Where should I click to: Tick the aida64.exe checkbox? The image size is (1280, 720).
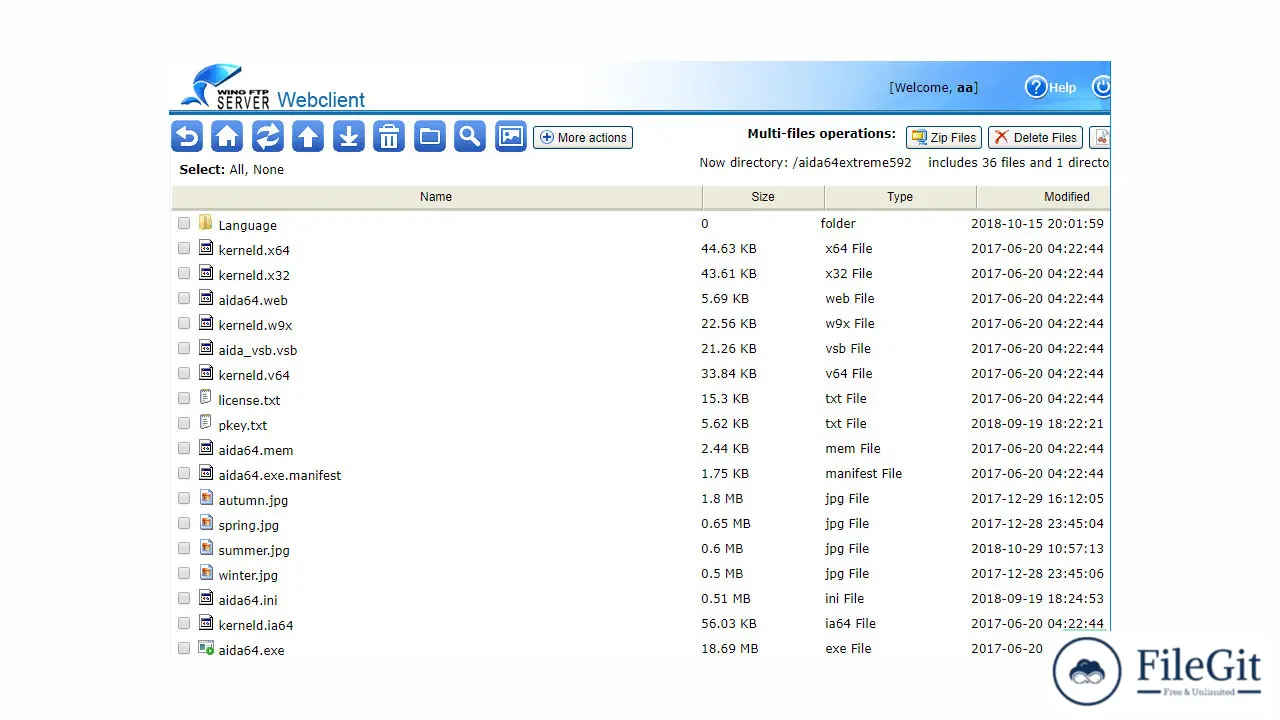(184, 648)
